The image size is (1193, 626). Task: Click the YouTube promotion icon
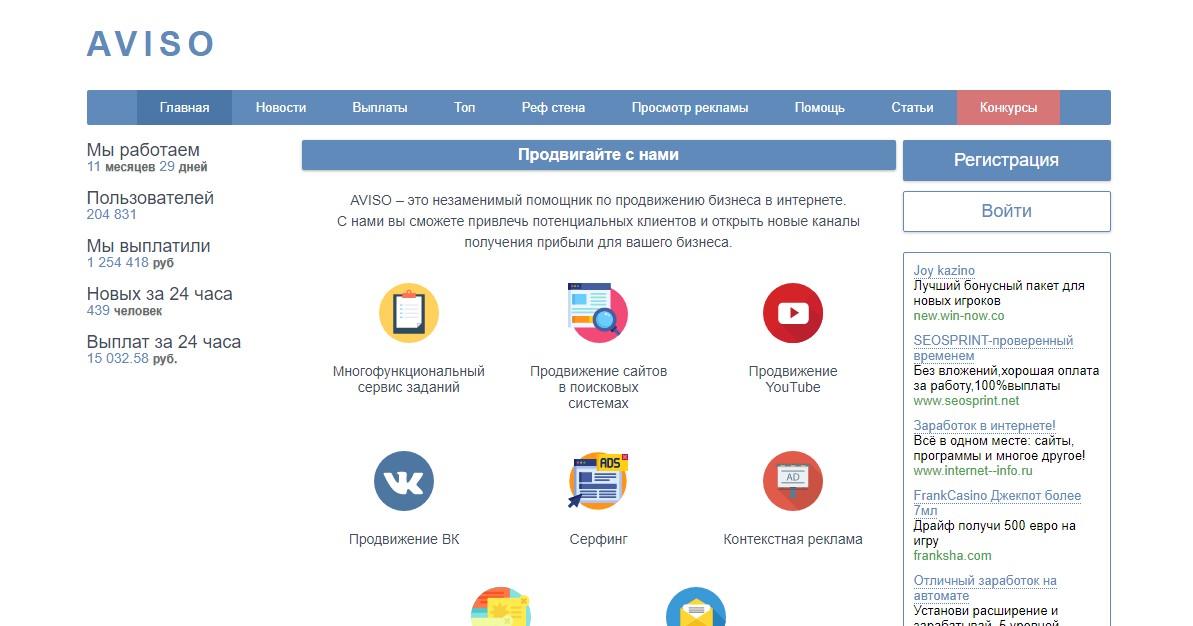pyautogui.click(x=792, y=313)
